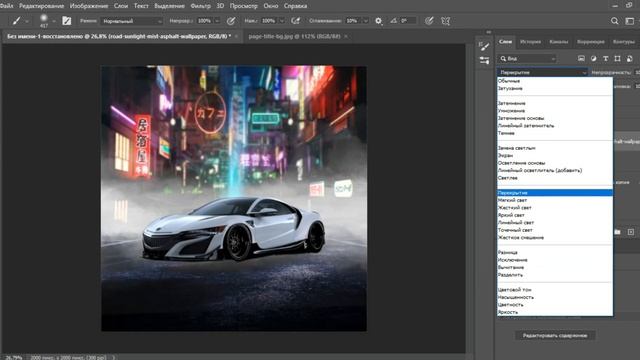Choose Экран blend mode
The height and width of the screenshot is (360, 640).
505,156
